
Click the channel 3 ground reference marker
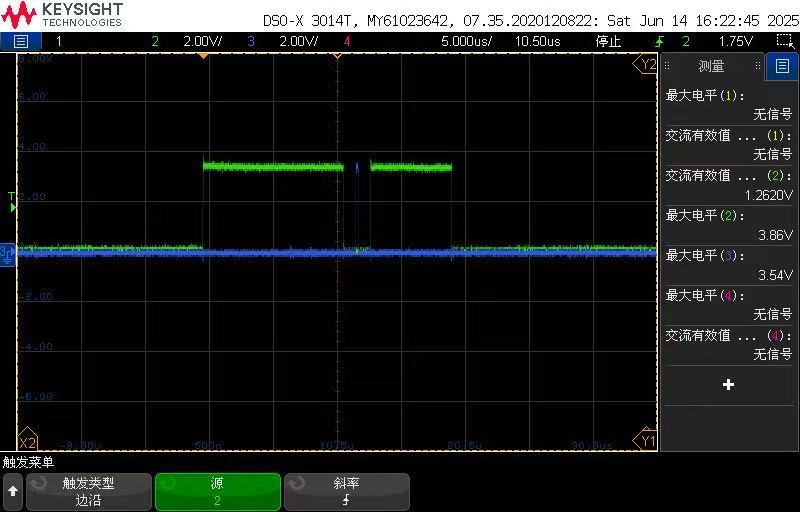(x=7, y=253)
